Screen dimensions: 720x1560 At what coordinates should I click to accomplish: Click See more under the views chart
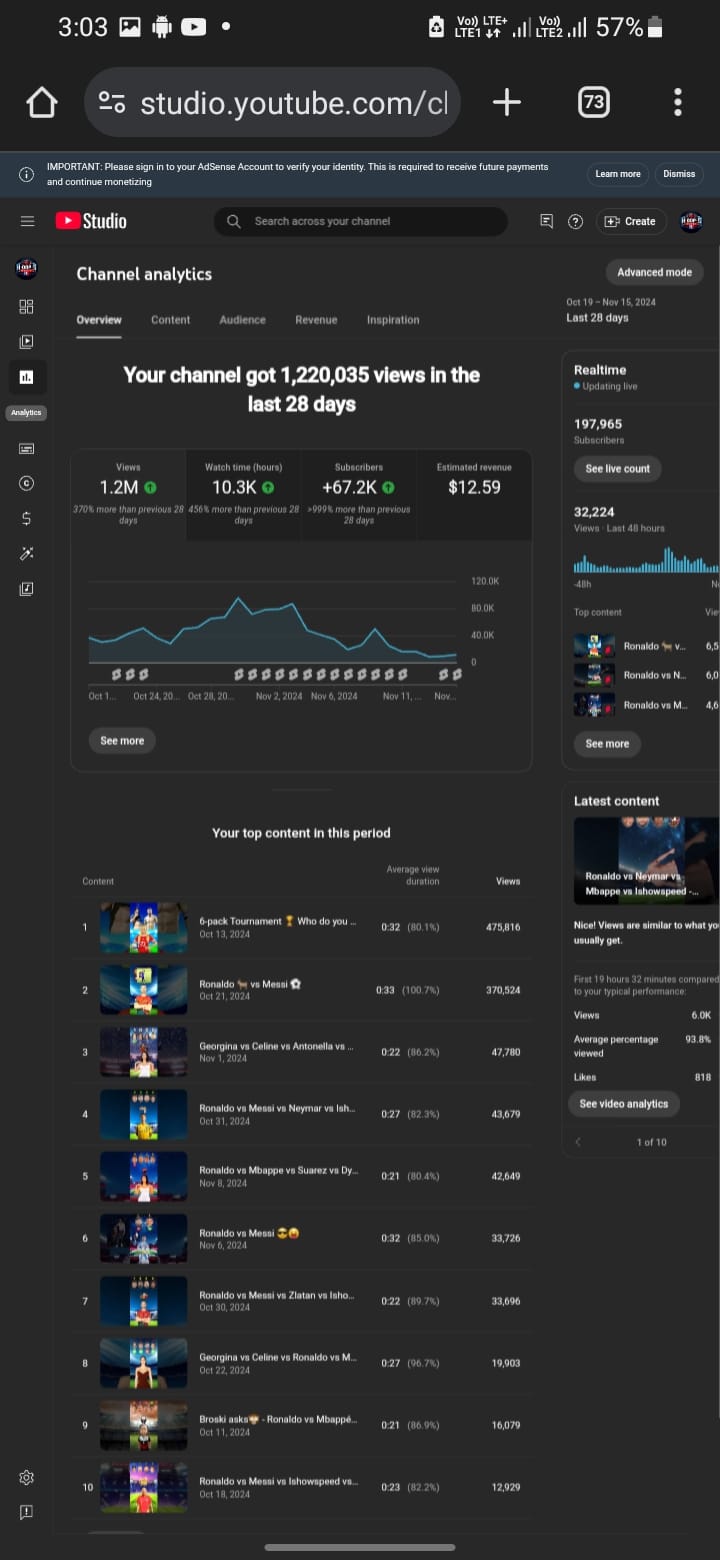tap(122, 741)
